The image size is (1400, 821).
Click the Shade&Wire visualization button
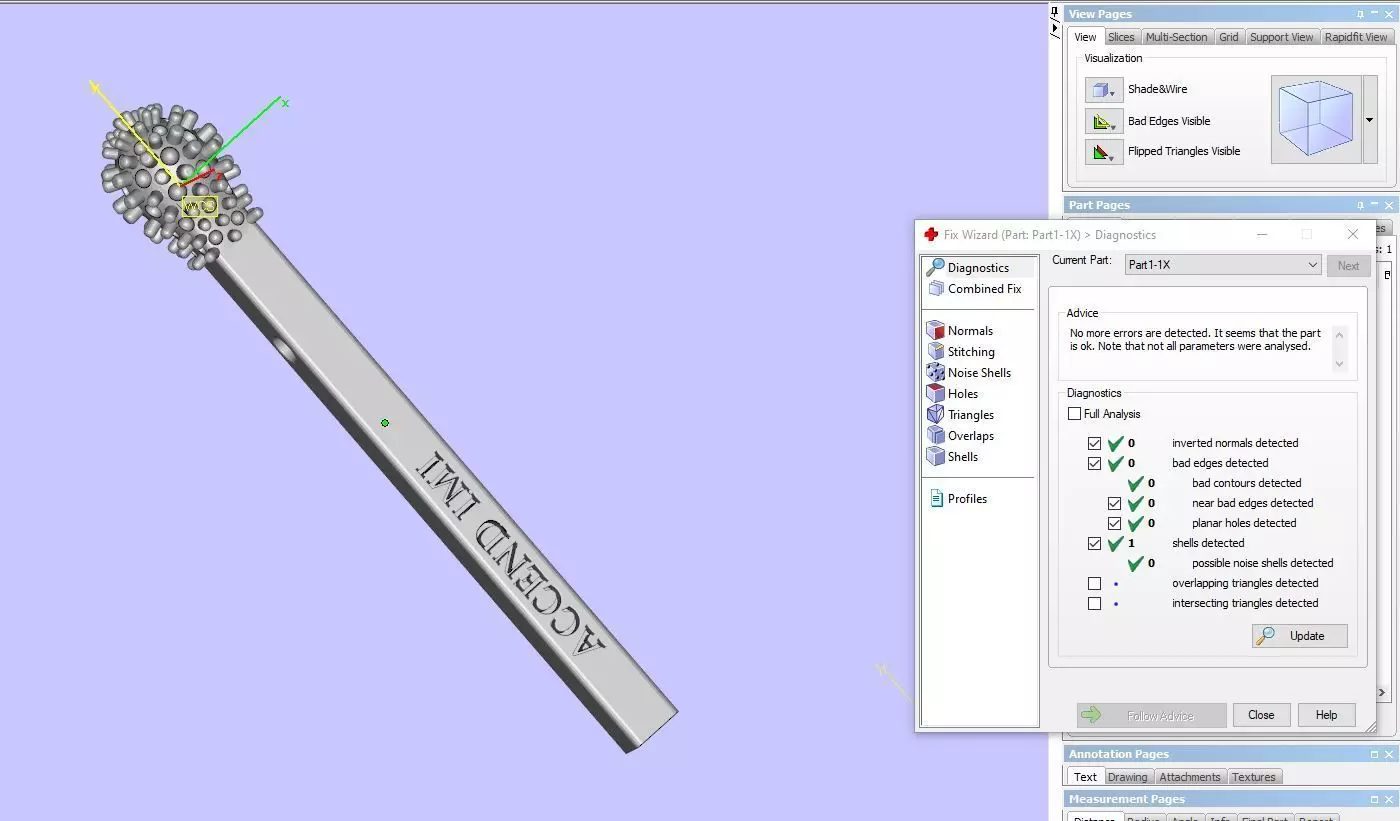(1104, 90)
